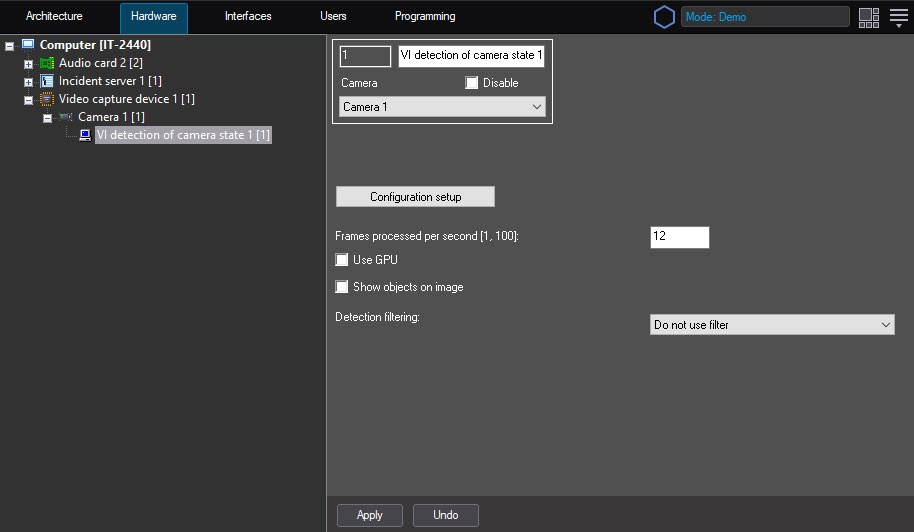914x532 pixels.
Task: Toggle the Disable checkbox
Action: coord(472,83)
